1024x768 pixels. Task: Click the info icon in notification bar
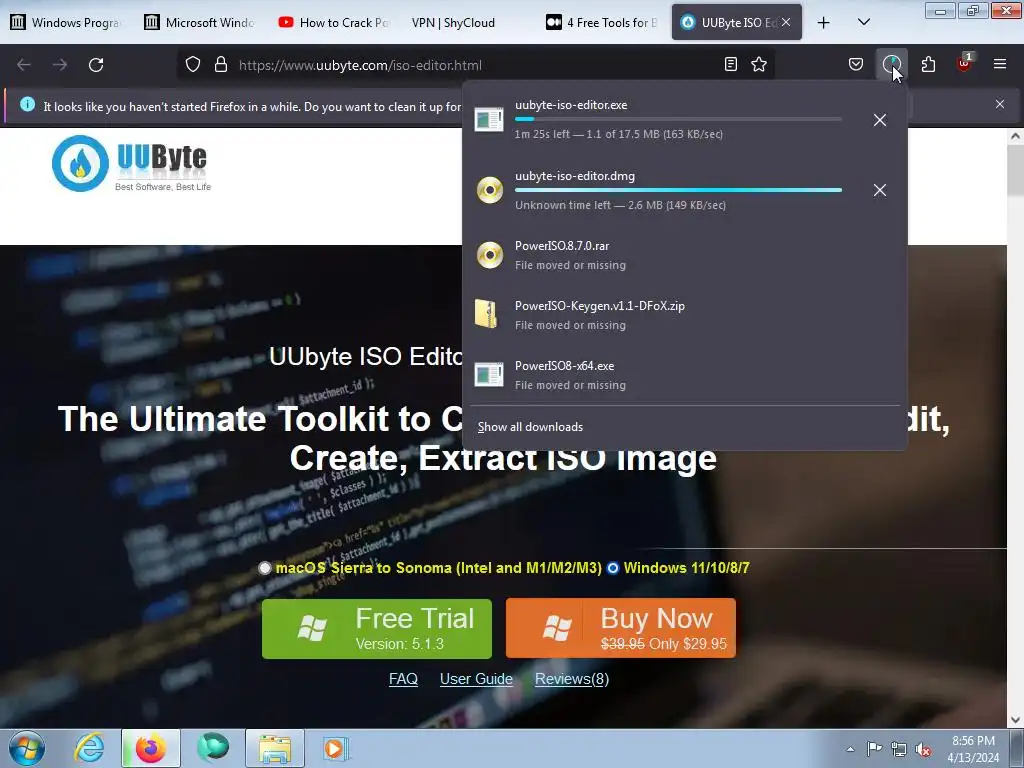click(27, 104)
